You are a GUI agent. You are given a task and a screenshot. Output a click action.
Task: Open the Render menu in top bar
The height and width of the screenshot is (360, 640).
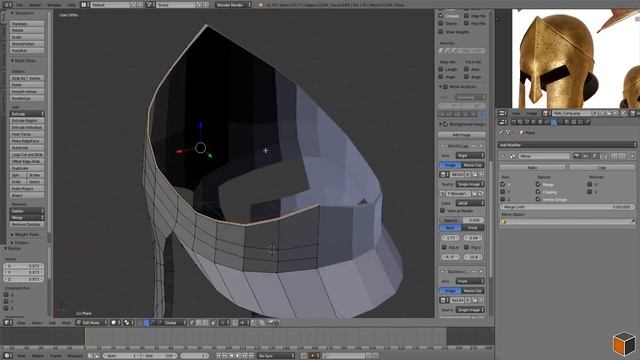(35, 5)
